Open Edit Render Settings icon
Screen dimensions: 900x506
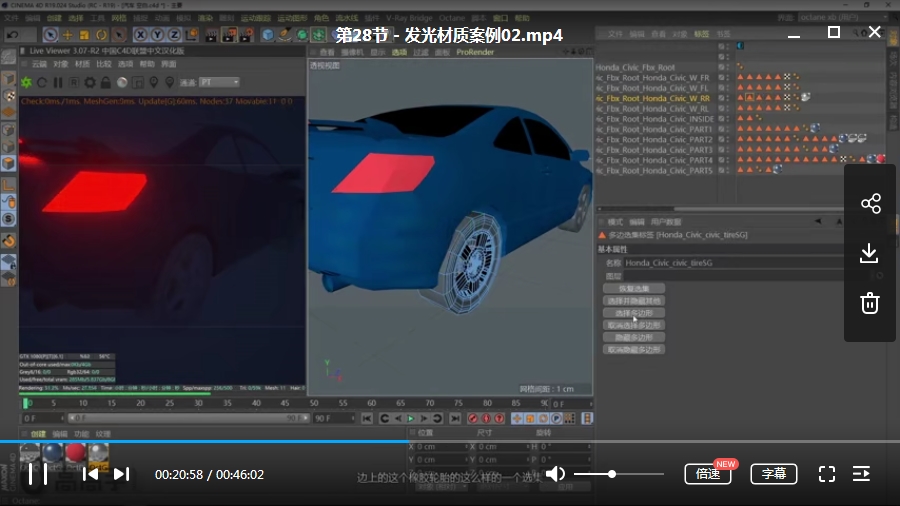coord(247,36)
